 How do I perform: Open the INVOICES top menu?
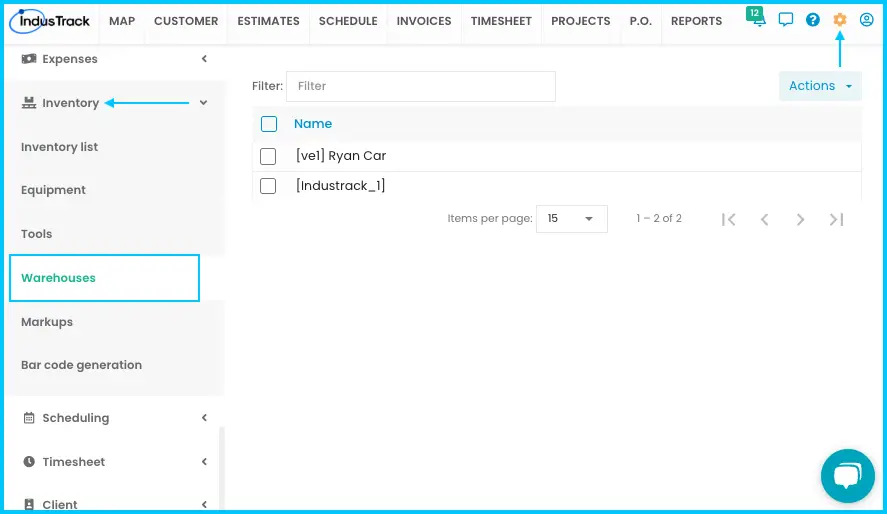click(x=424, y=21)
